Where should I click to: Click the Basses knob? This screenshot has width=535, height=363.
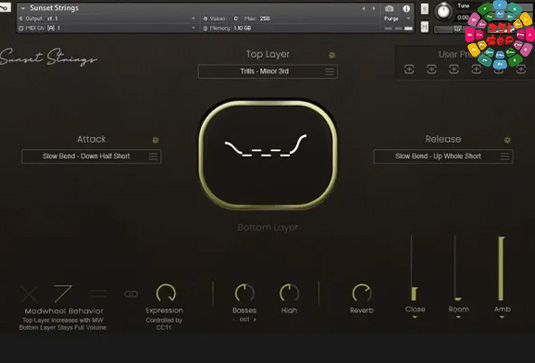pyautogui.click(x=244, y=293)
